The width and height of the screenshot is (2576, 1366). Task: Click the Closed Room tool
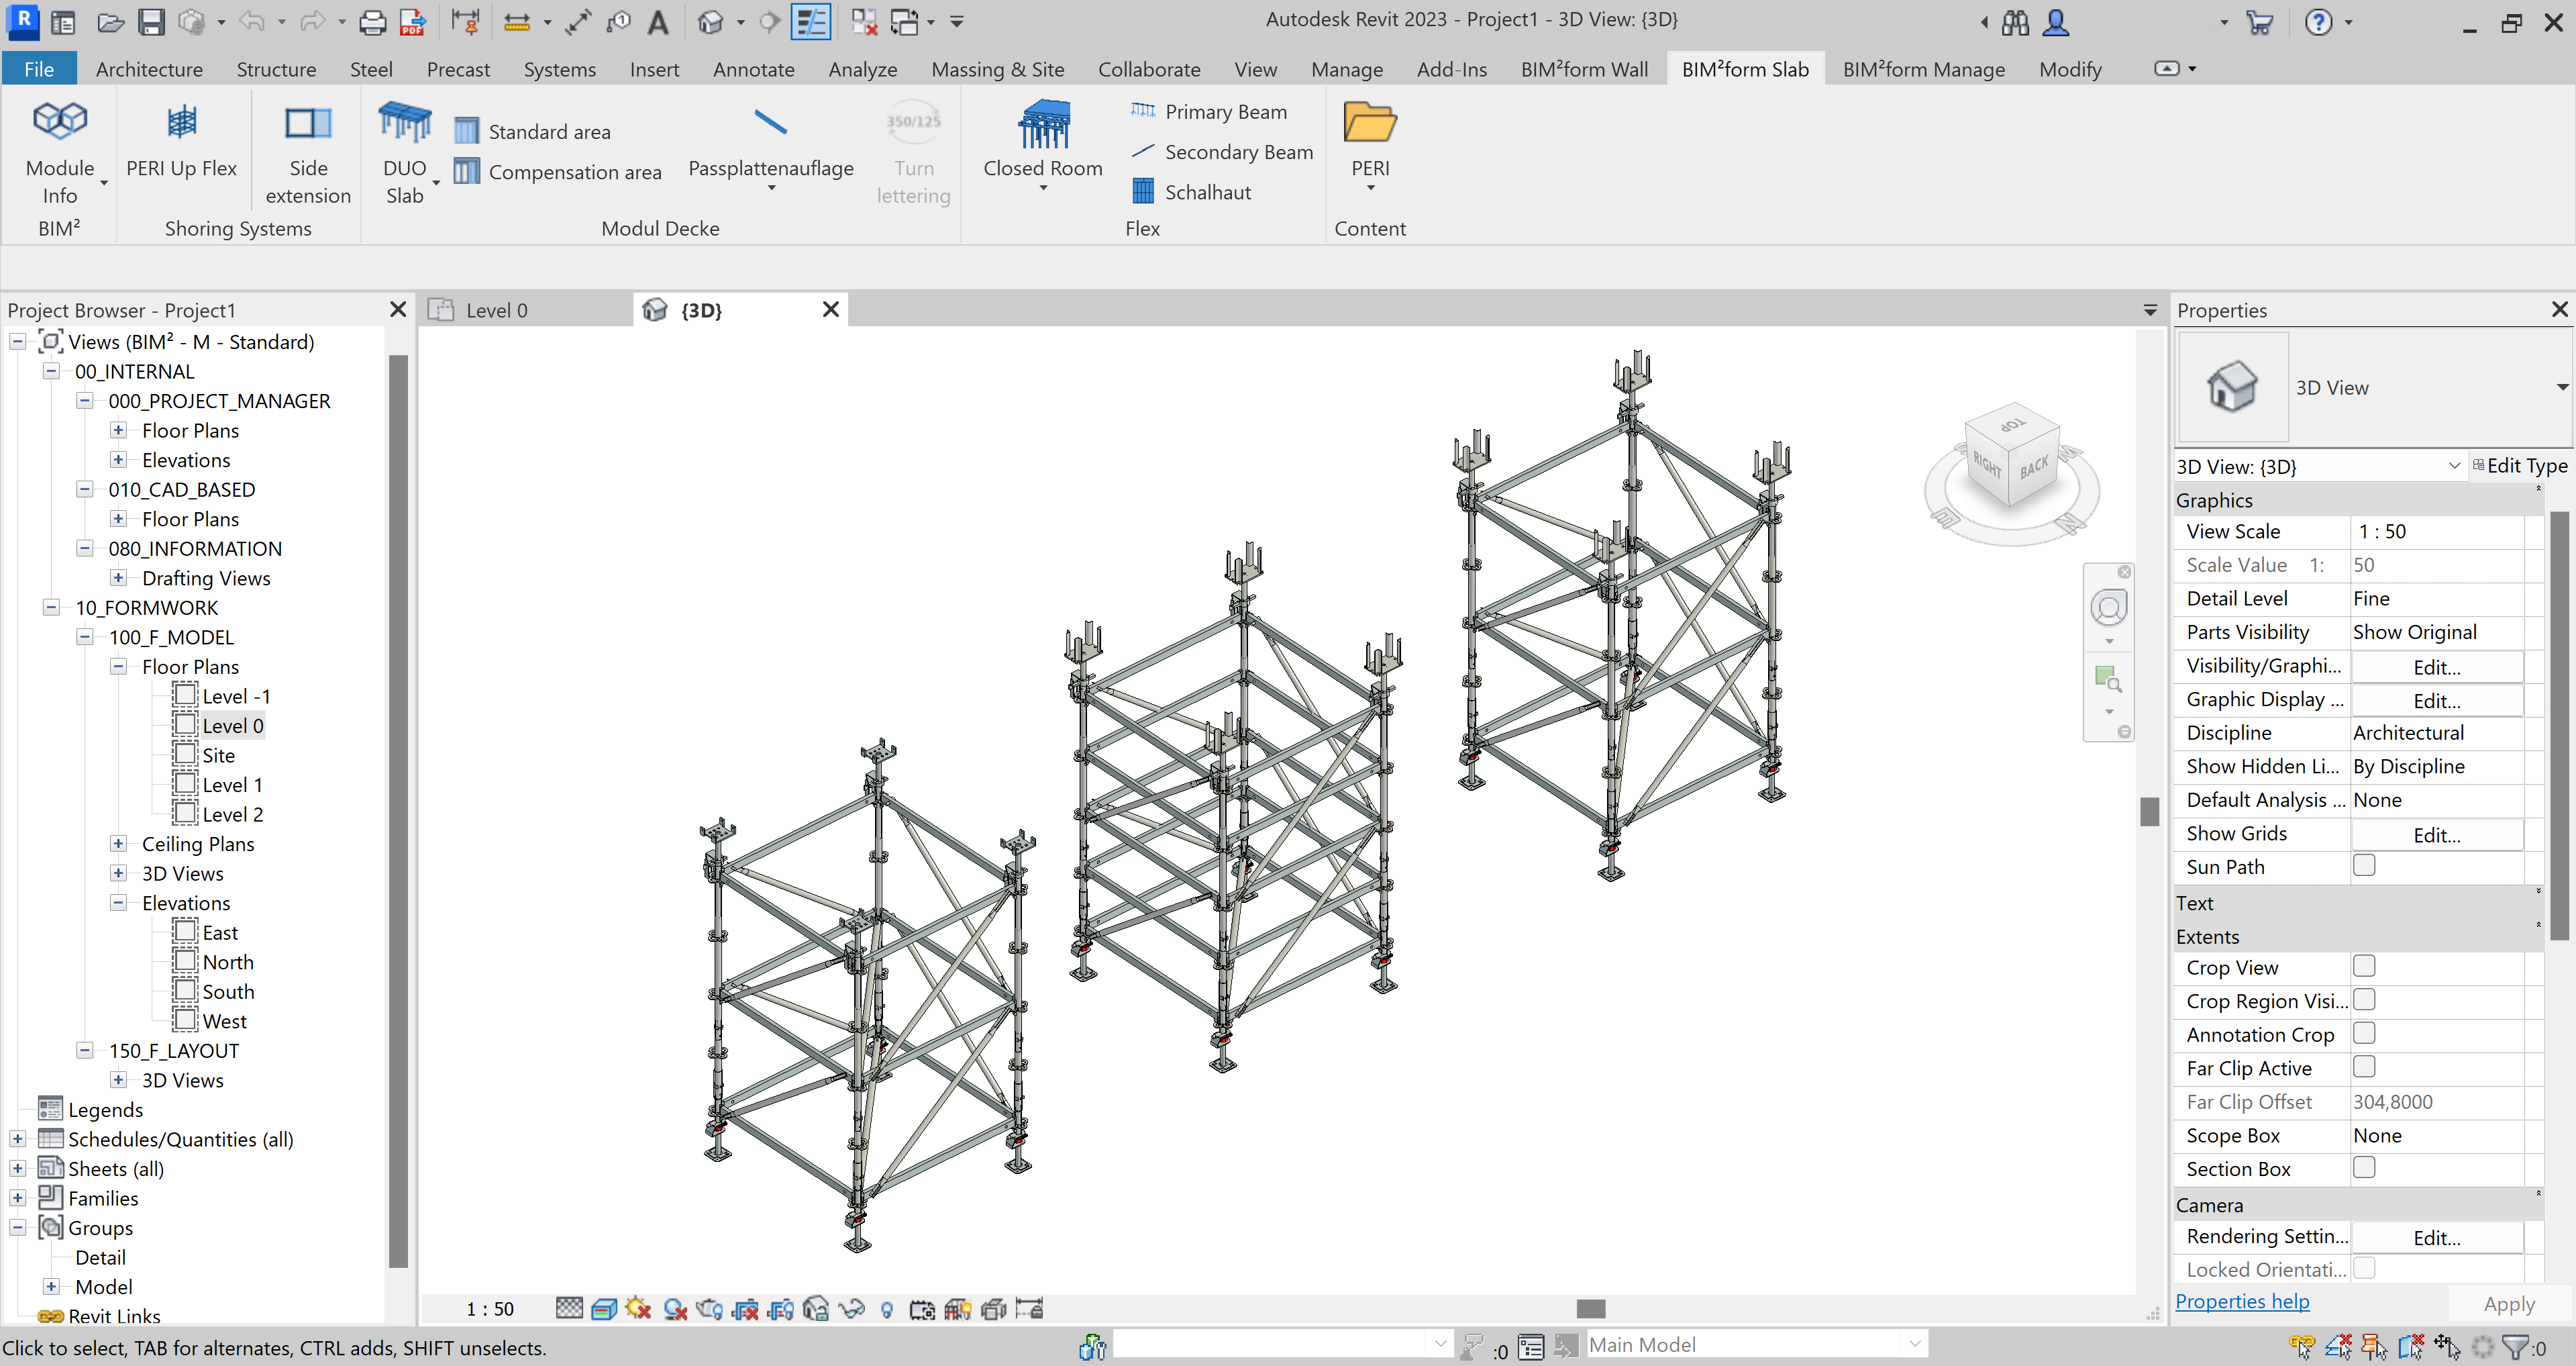(1042, 150)
